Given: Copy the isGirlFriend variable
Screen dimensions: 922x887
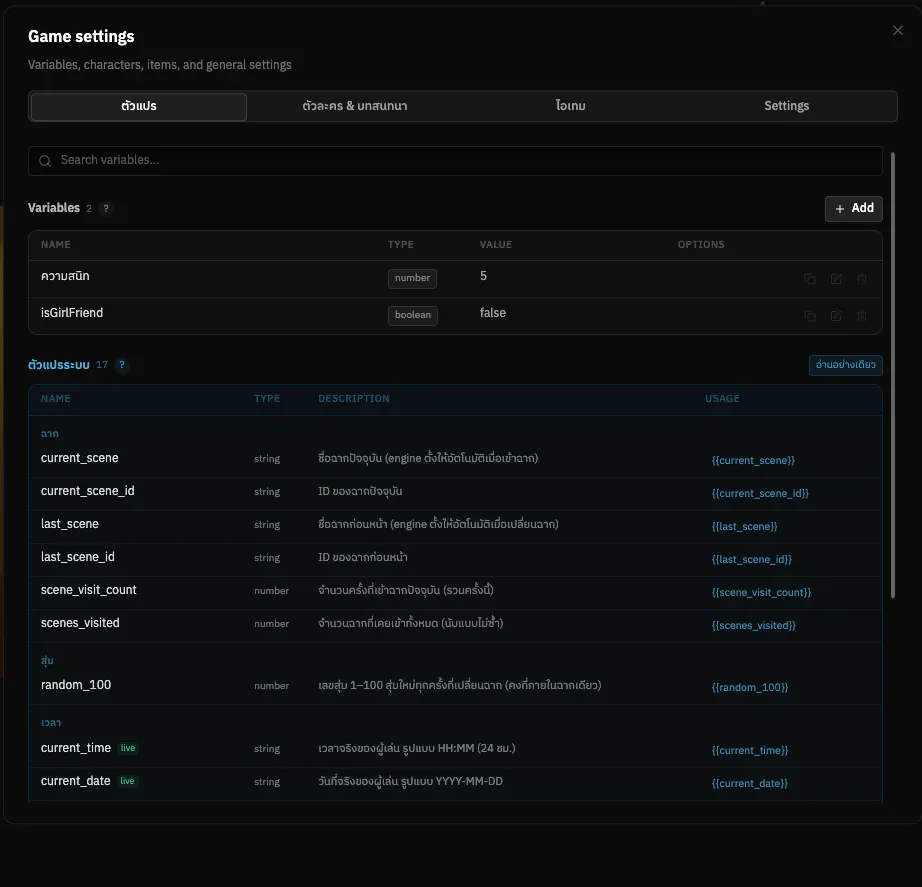Looking at the screenshot, I should [x=810, y=316].
